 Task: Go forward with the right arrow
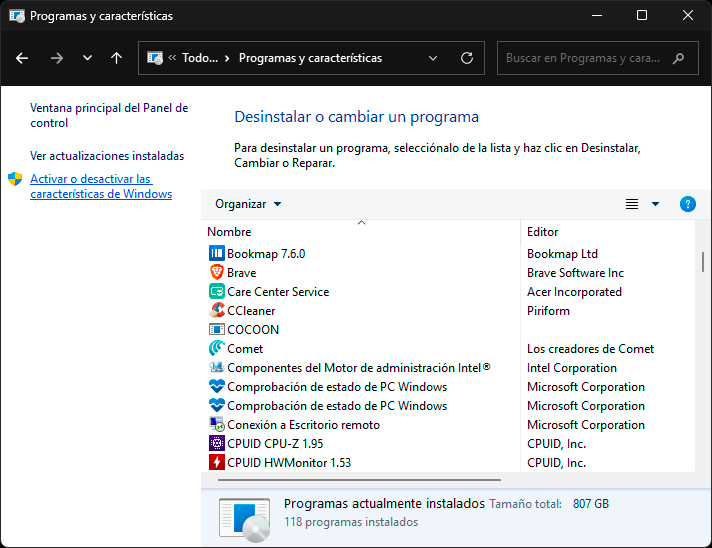[x=57, y=58]
